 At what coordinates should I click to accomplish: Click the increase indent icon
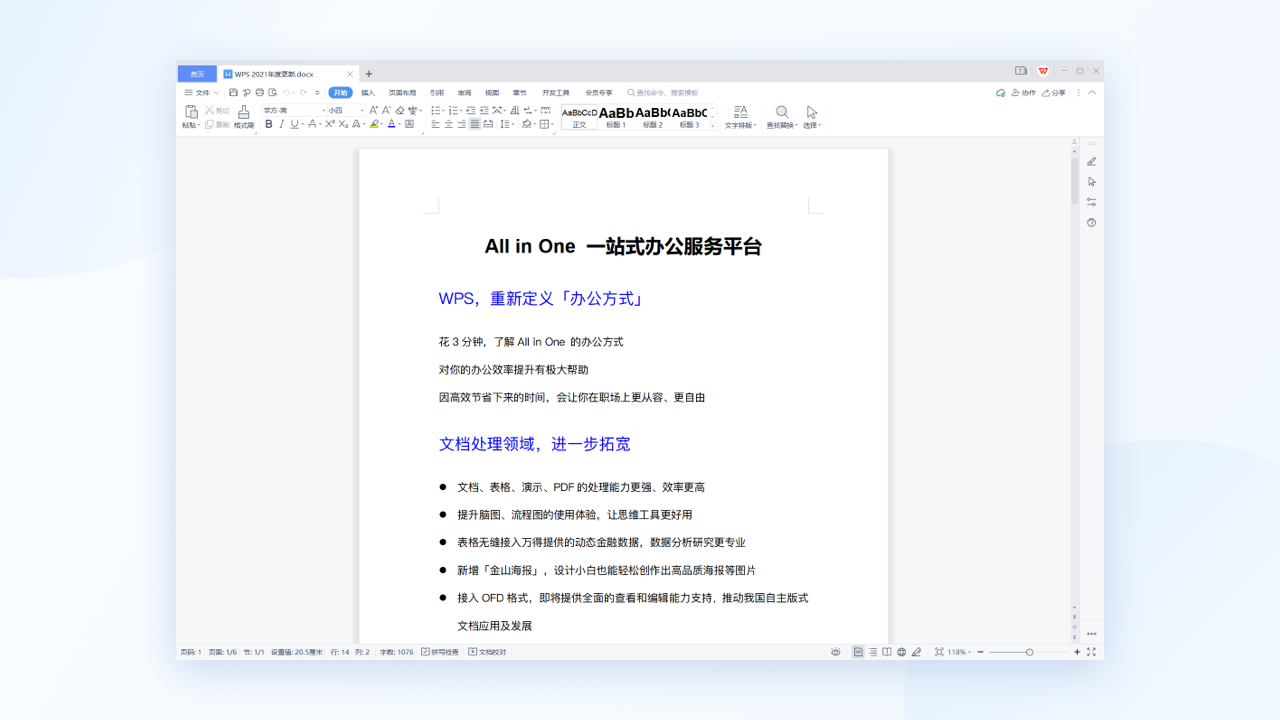(484, 110)
